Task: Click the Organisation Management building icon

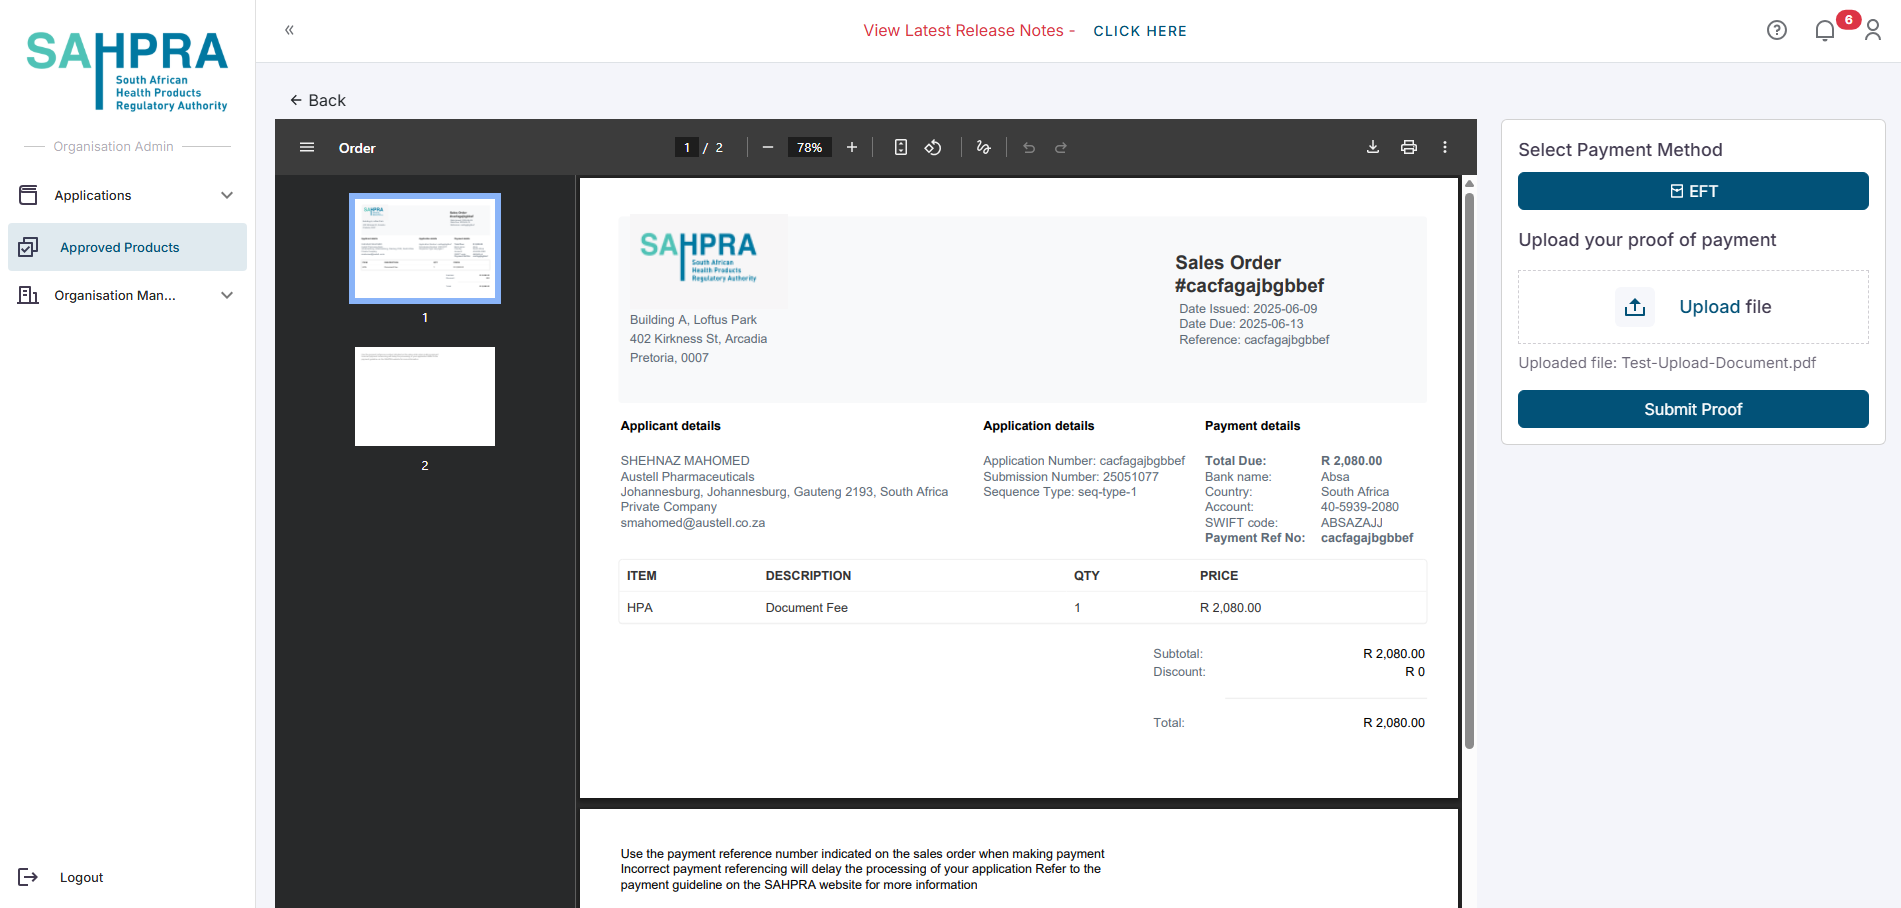Action: [x=28, y=295]
